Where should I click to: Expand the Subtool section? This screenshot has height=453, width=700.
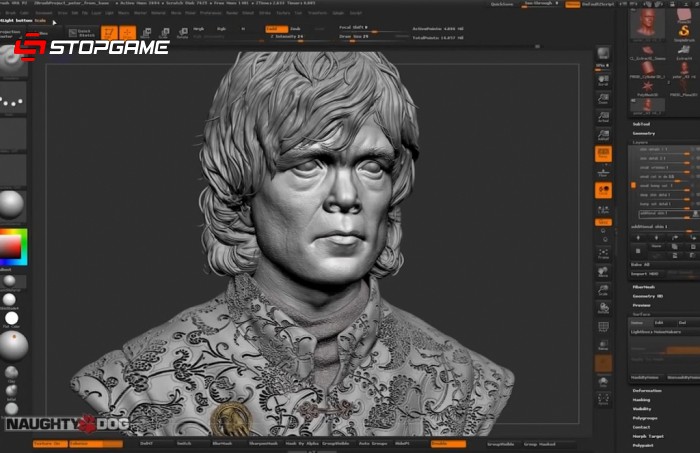point(642,124)
